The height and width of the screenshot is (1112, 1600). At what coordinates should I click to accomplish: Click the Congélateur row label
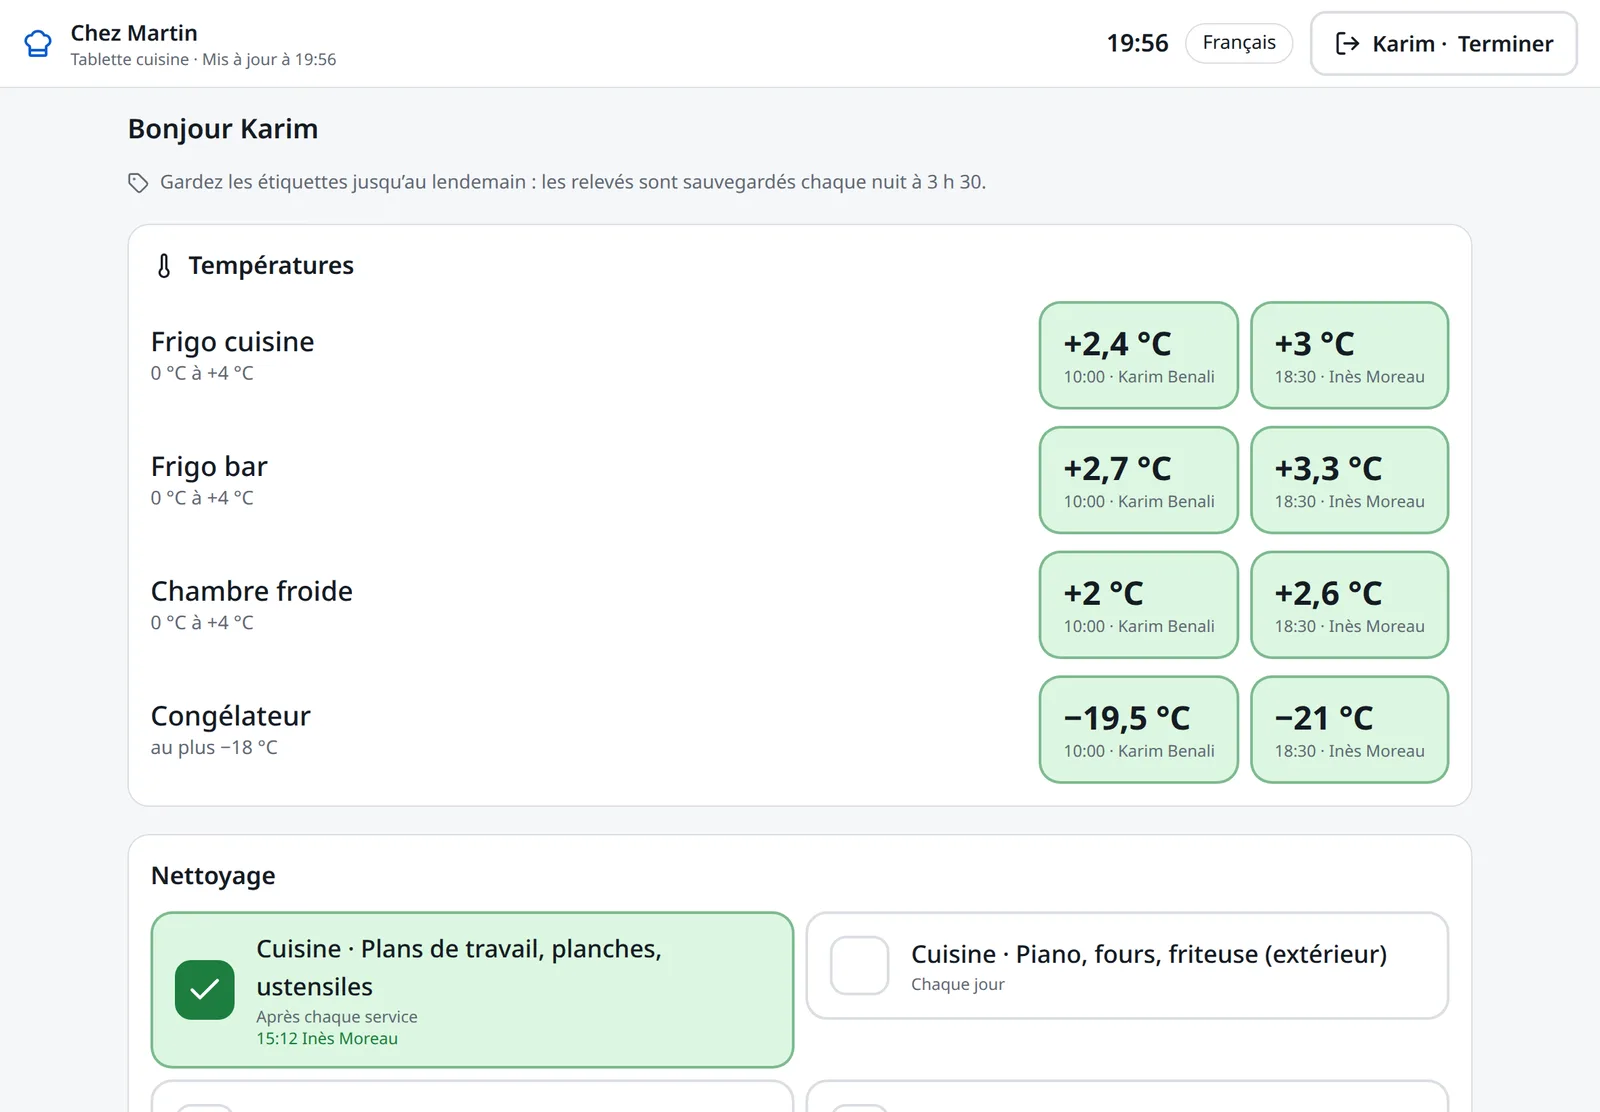coord(231,716)
